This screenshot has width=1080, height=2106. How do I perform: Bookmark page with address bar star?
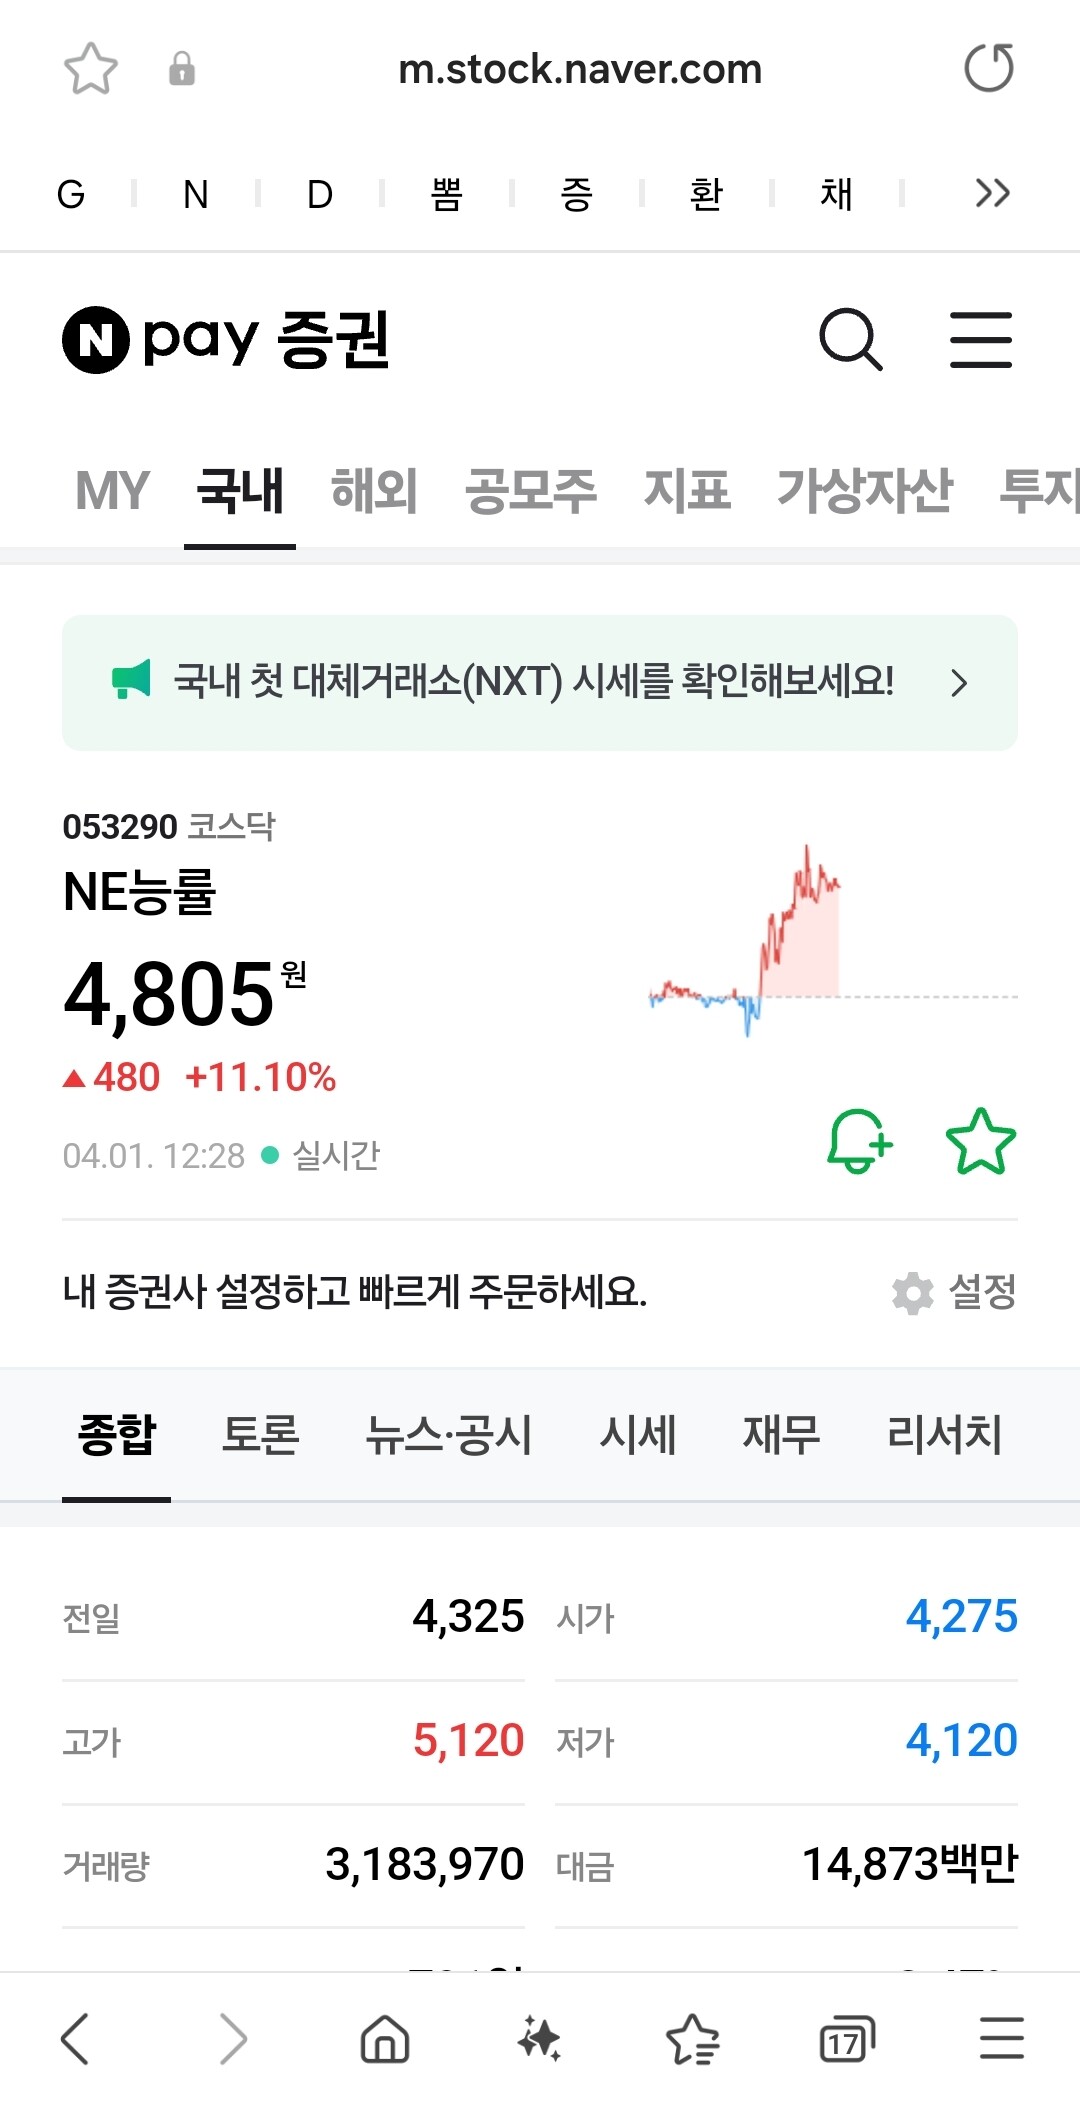click(91, 69)
